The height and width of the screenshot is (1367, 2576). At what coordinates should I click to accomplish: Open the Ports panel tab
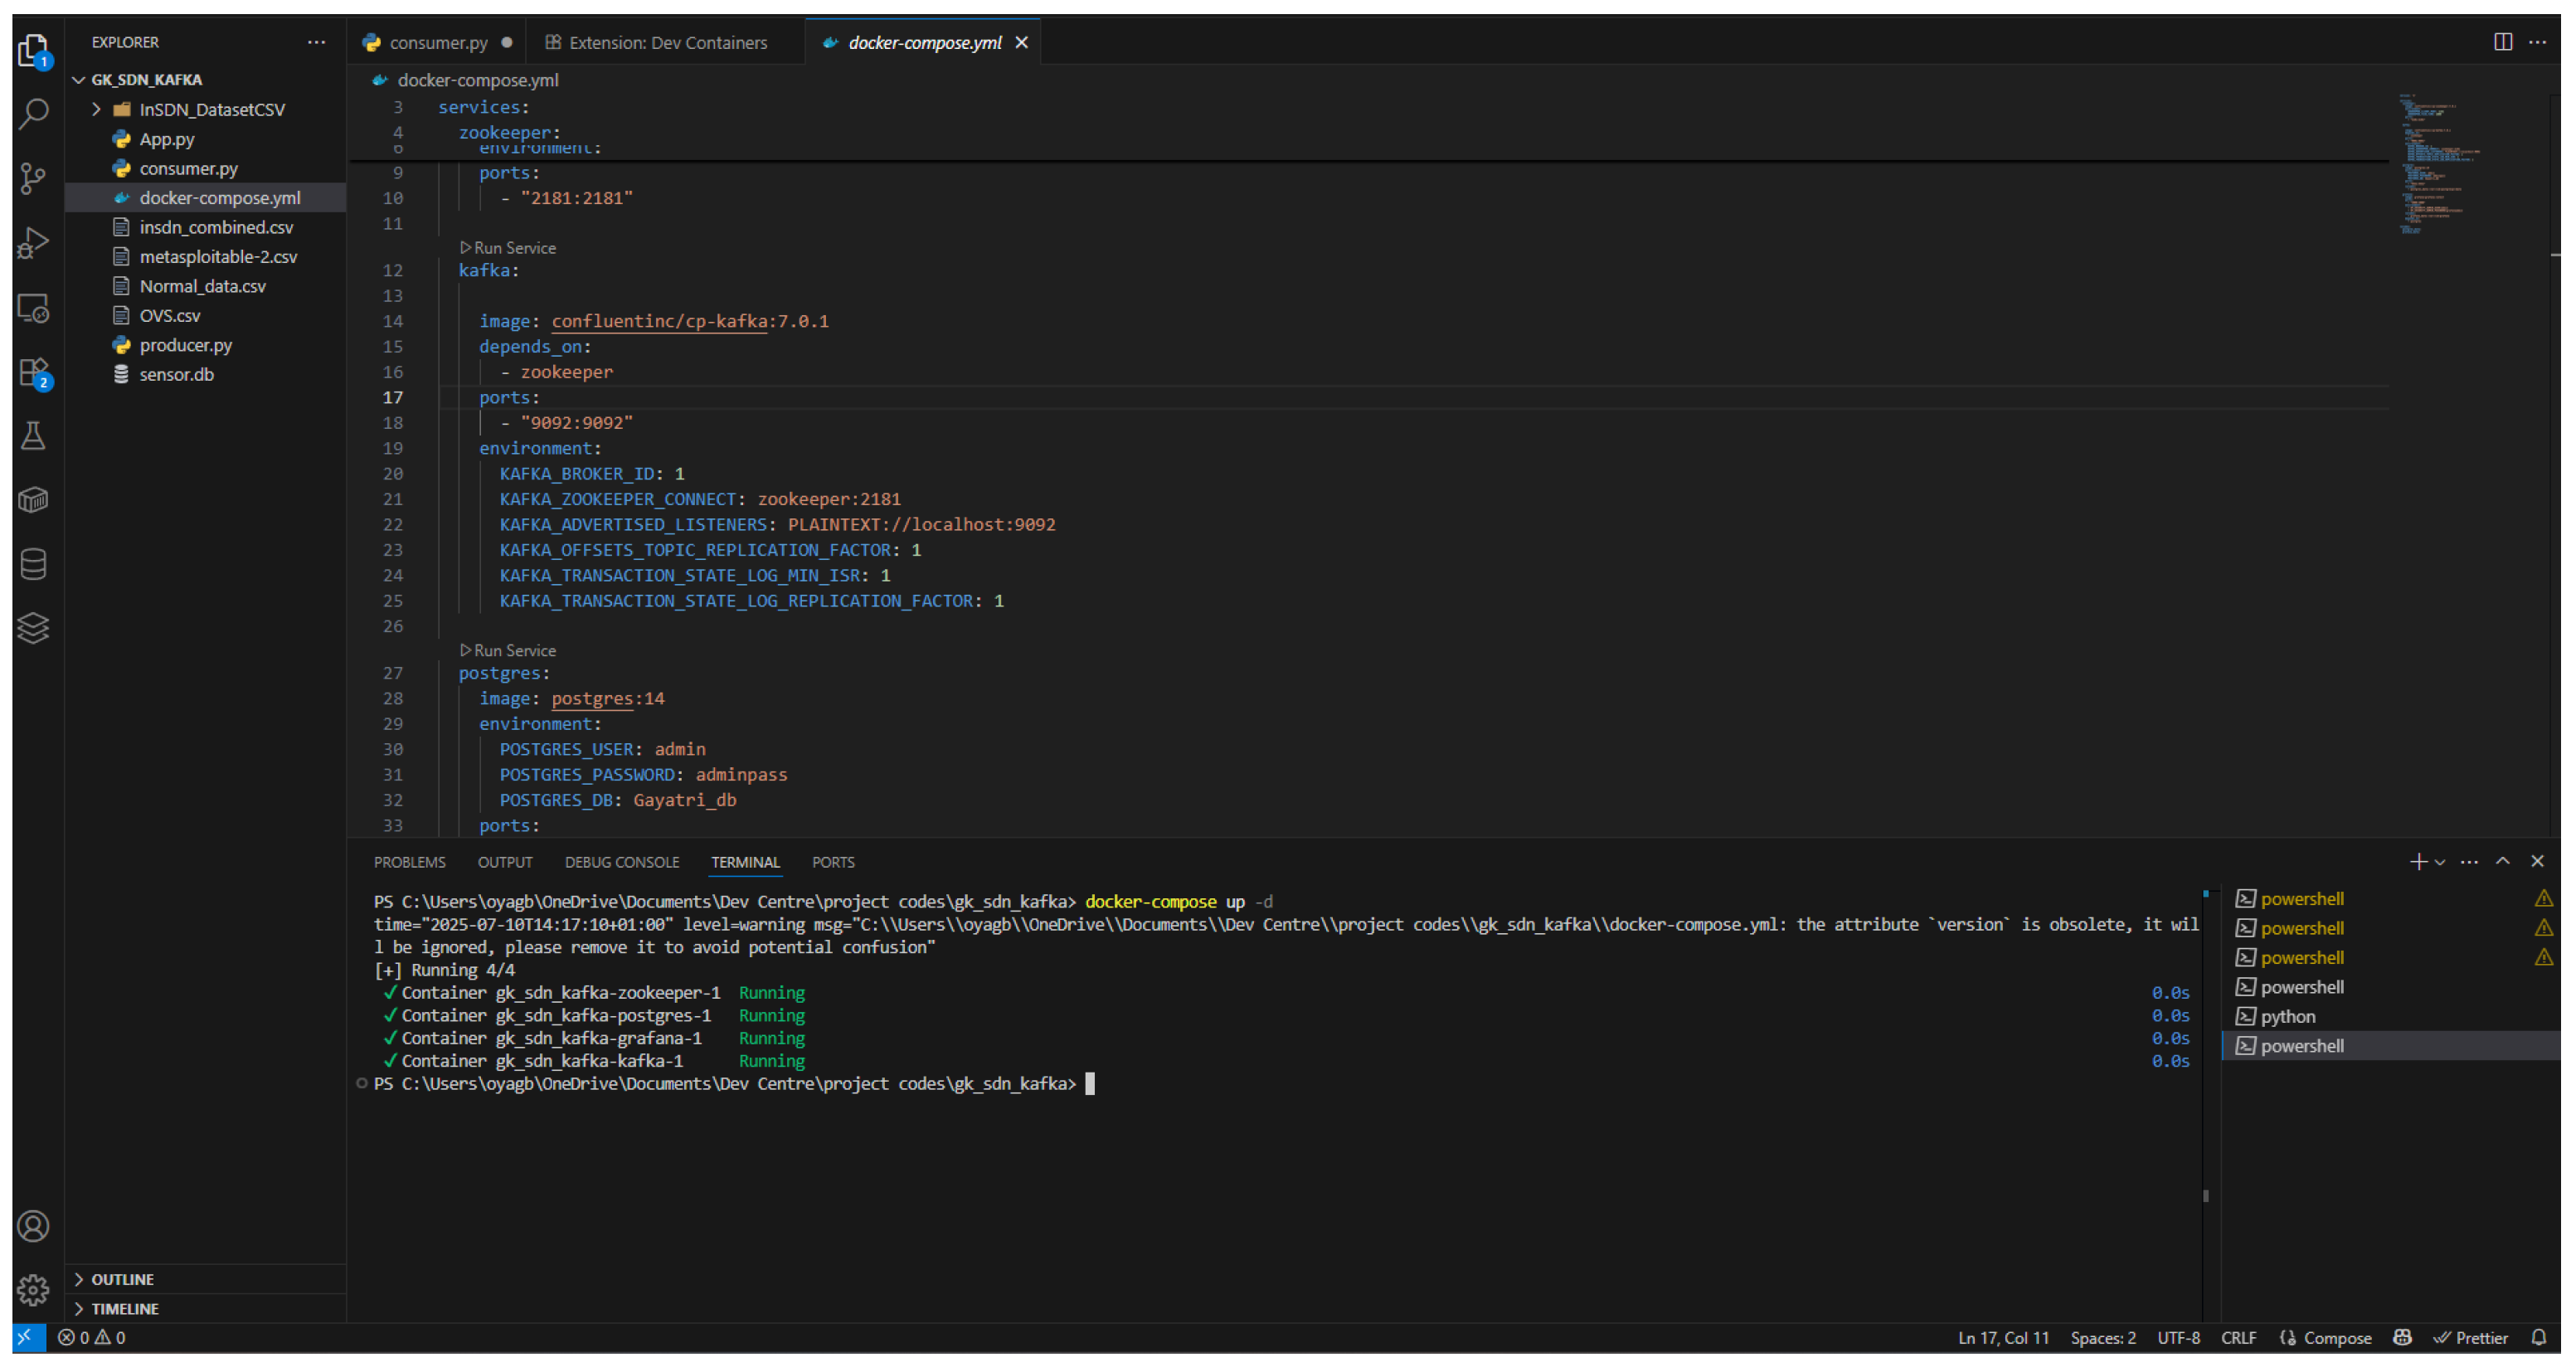coord(833,862)
